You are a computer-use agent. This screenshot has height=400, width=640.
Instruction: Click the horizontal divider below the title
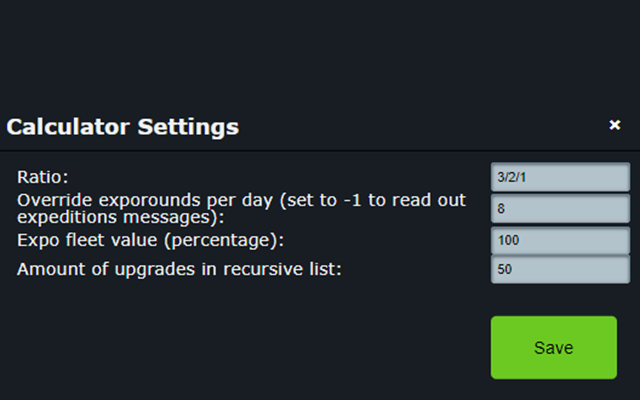click(x=320, y=151)
